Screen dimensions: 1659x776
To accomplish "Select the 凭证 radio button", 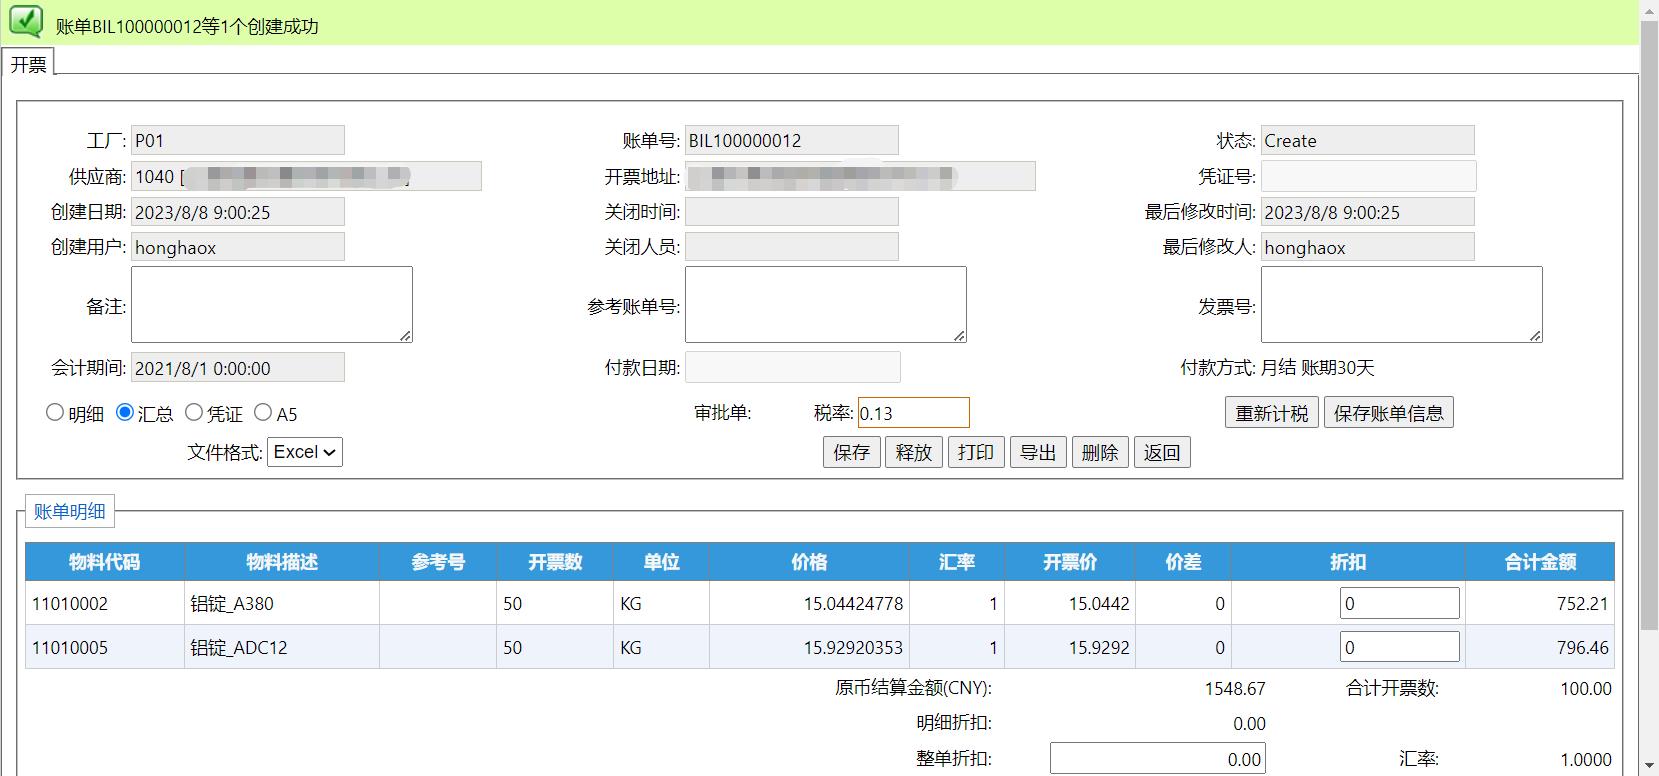I will pyautogui.click(x=194, y=412).
